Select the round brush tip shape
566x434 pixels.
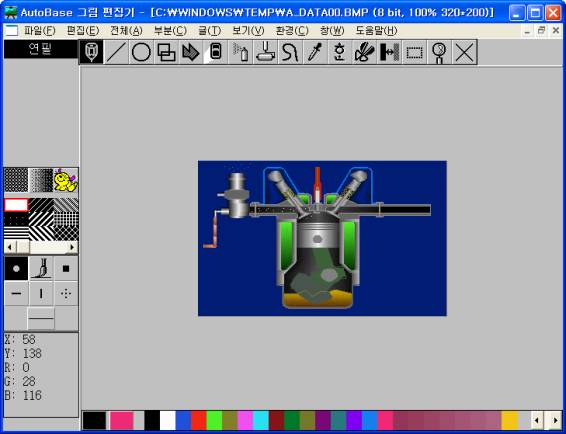click(x=16, y=269)
